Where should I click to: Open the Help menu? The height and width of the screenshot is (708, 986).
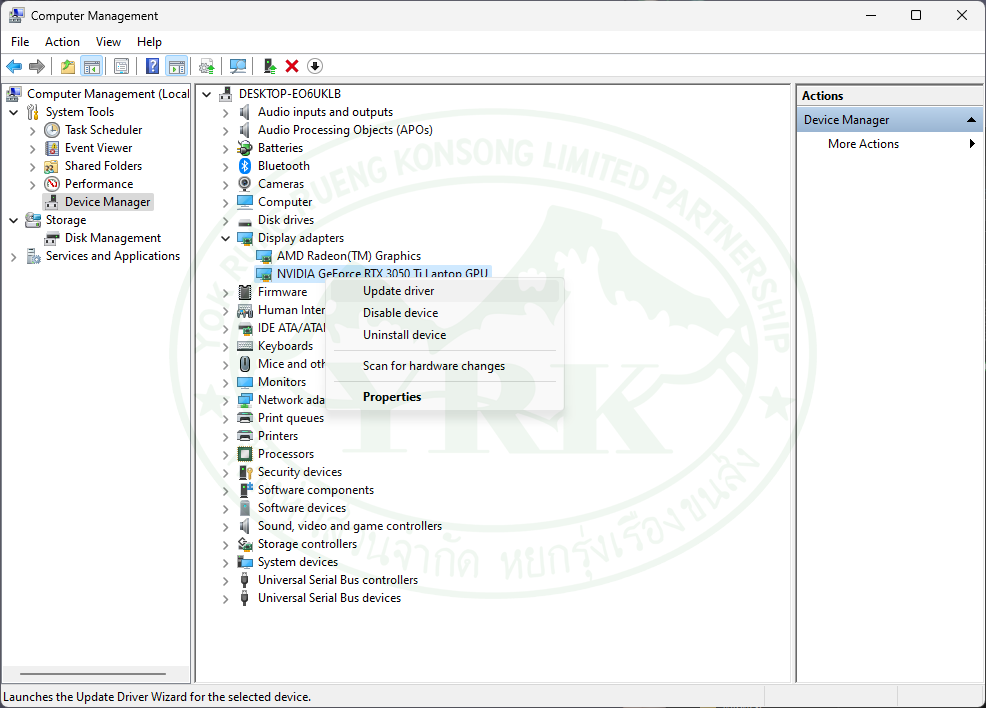[149, 42]
